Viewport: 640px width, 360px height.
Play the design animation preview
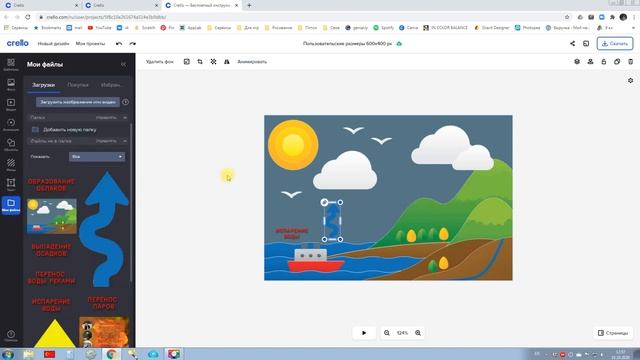pyautogui.click(x=364, y=333)
